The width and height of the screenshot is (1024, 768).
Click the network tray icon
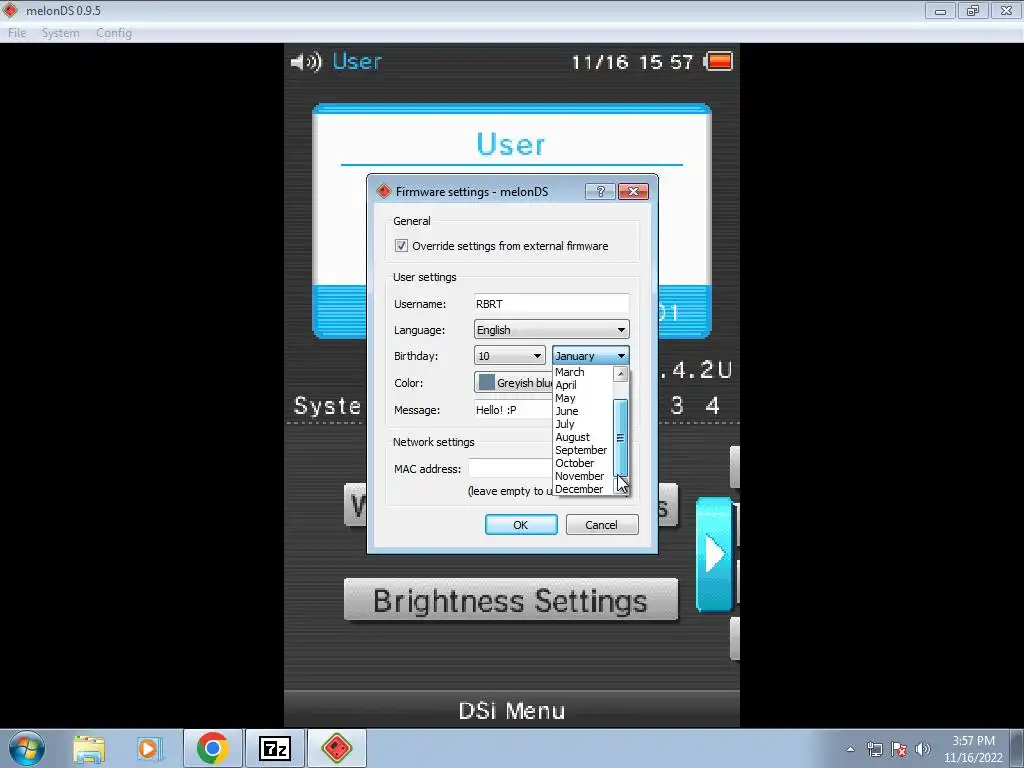coord(874,749)
